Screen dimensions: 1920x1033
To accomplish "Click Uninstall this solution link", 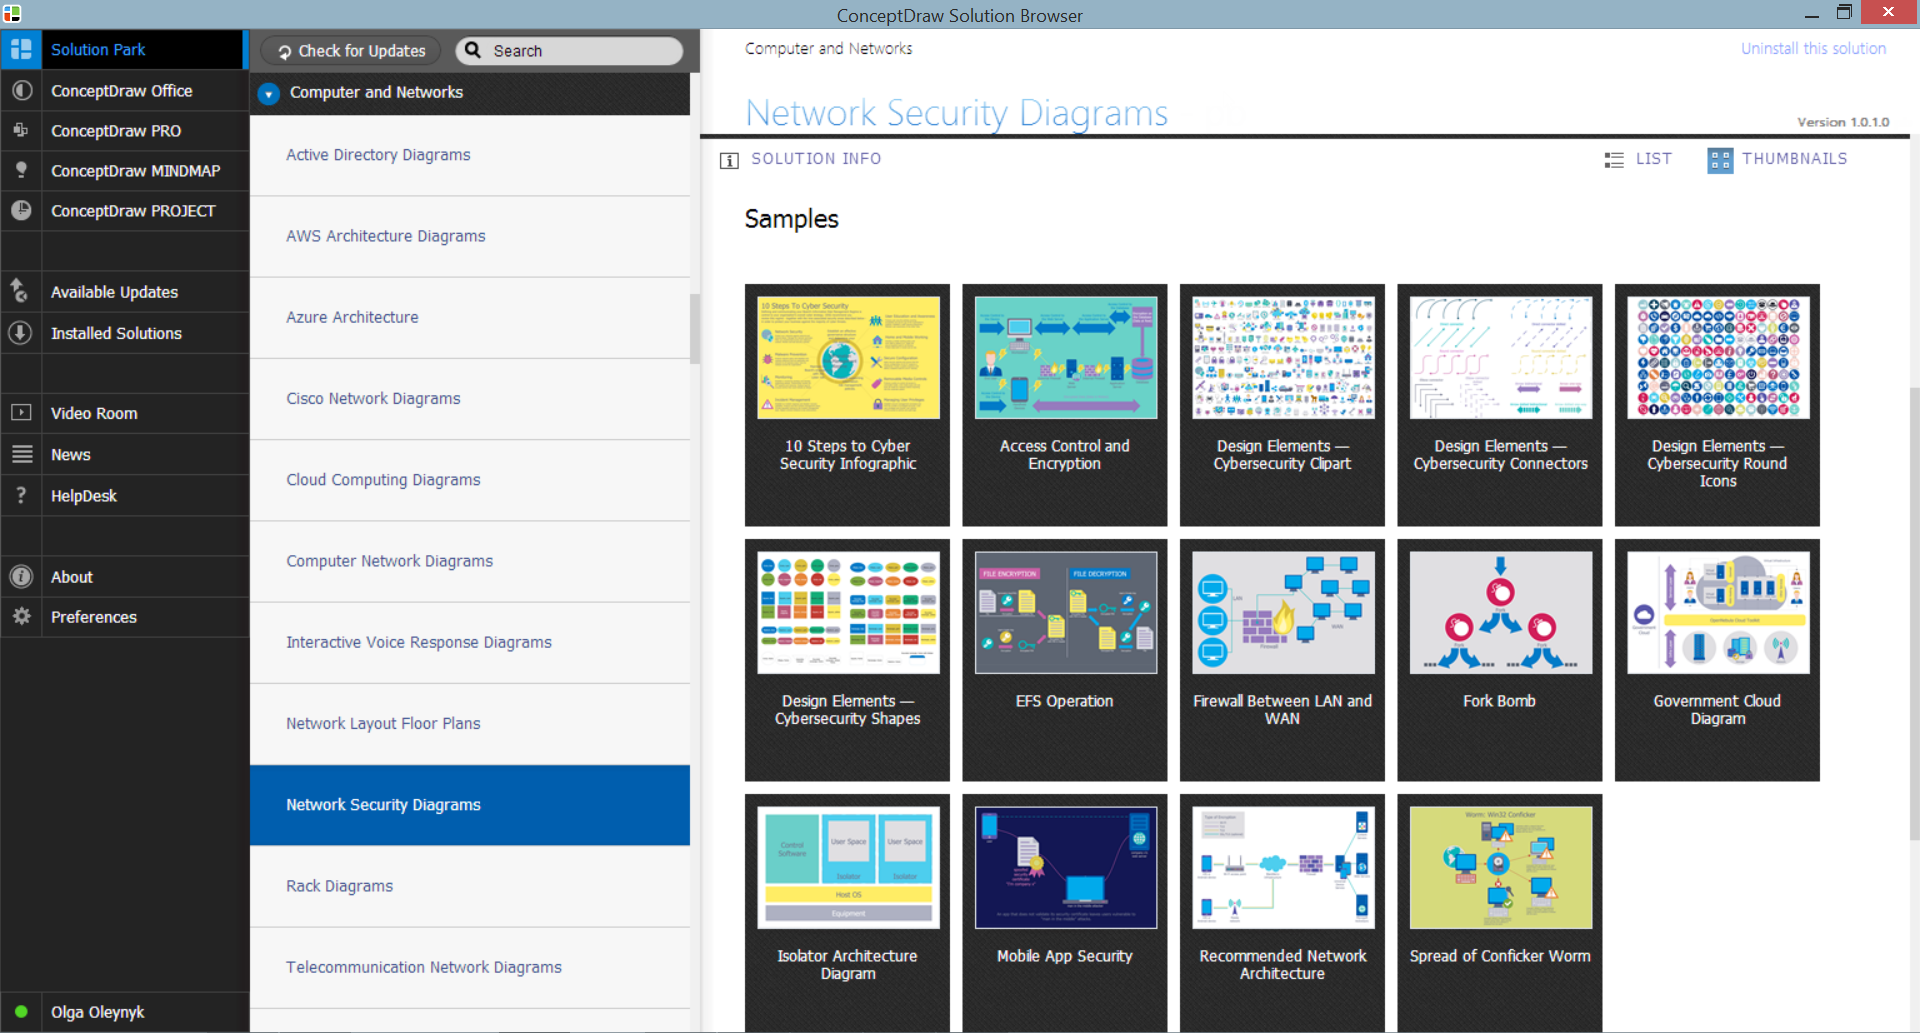I will [x=1813, y=48].
